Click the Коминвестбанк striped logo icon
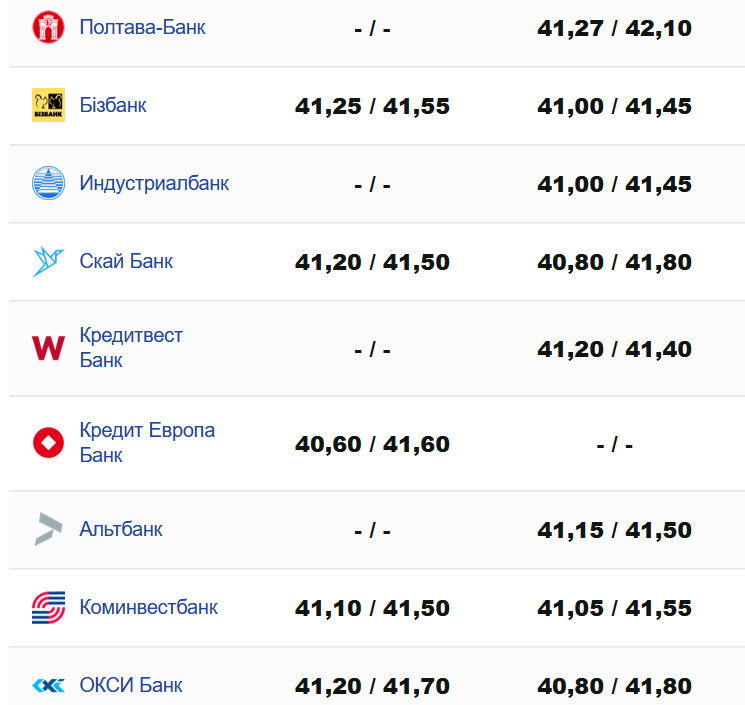Screen dimensions: 745x705 coord(48,607)
